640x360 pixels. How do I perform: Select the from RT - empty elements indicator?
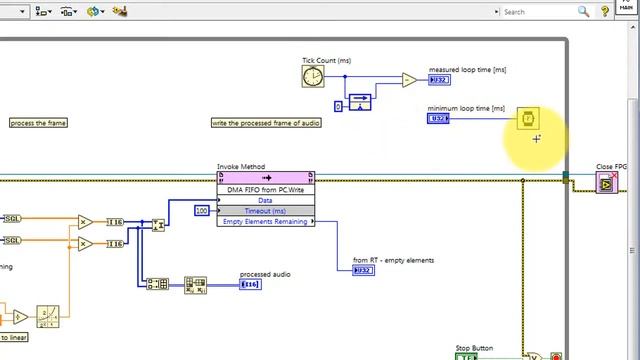tap(363, 270)
